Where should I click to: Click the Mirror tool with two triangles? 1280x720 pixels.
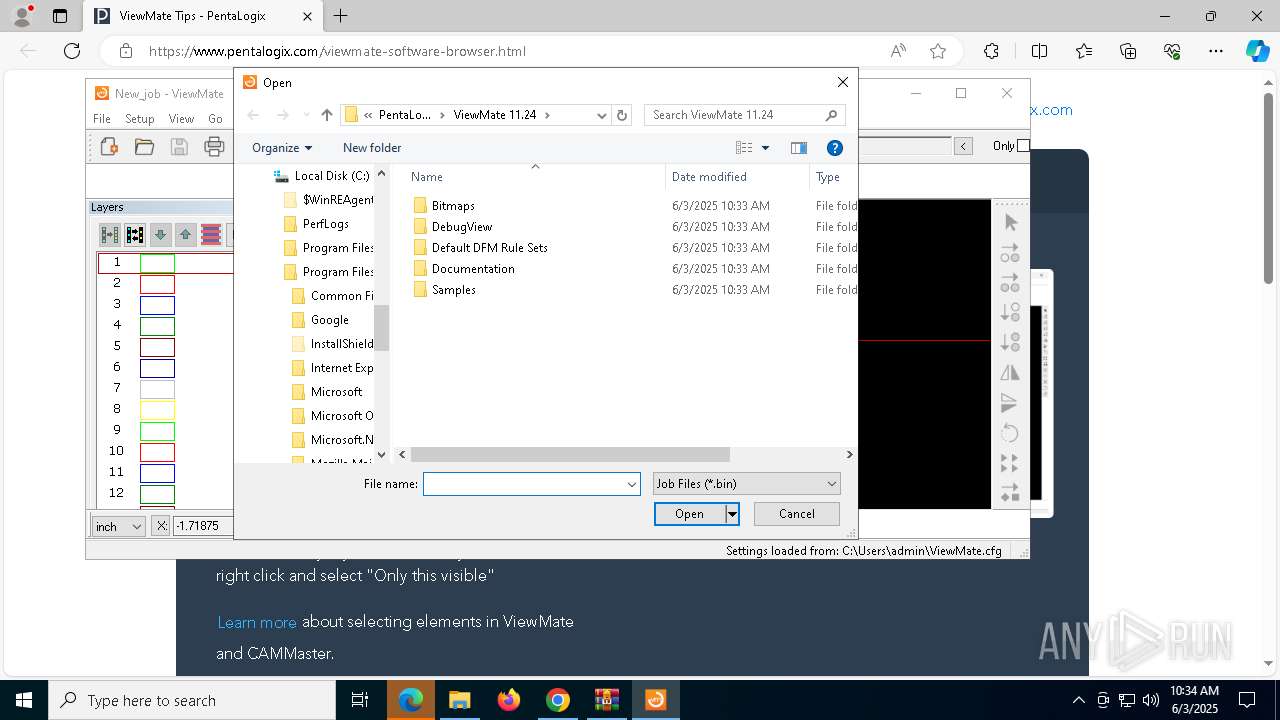1010,372
